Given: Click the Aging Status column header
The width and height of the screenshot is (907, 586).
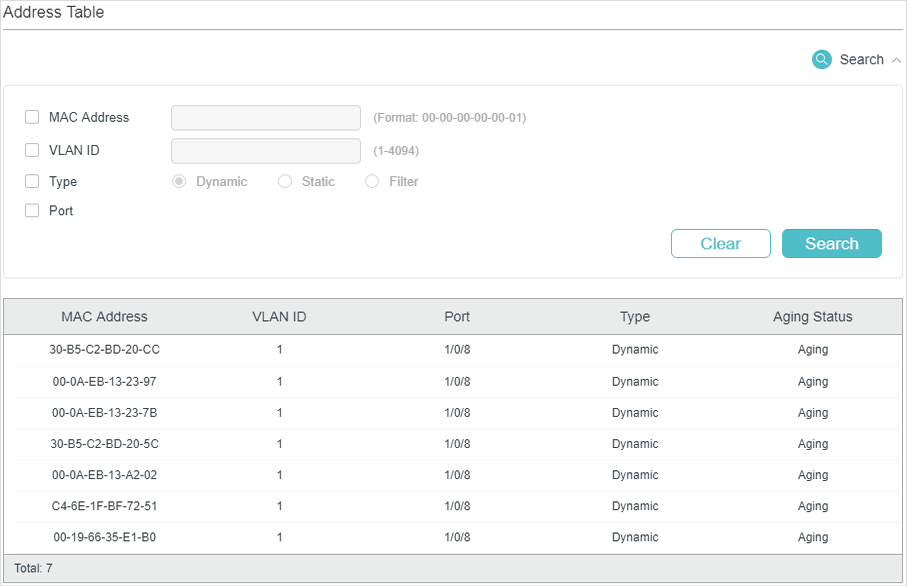Looking at the screenshot, I should (812, 317).
